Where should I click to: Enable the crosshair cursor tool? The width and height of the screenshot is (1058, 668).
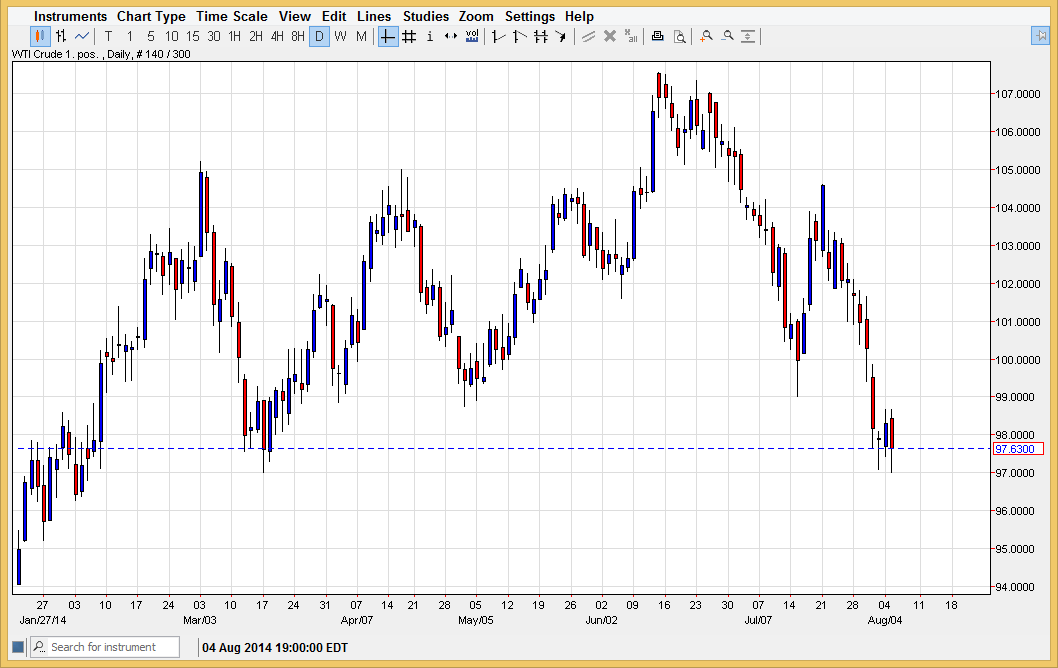[x=386, y=36]
